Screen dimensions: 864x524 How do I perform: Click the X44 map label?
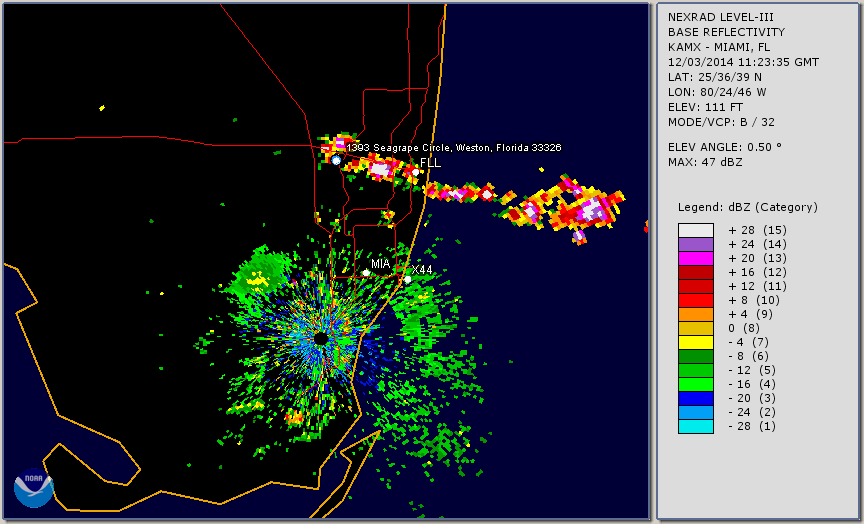click(422, 270)
